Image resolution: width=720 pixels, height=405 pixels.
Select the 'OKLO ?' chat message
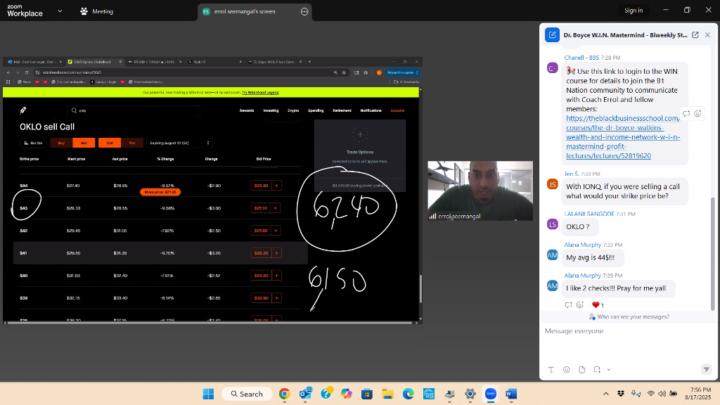[579, 227]
